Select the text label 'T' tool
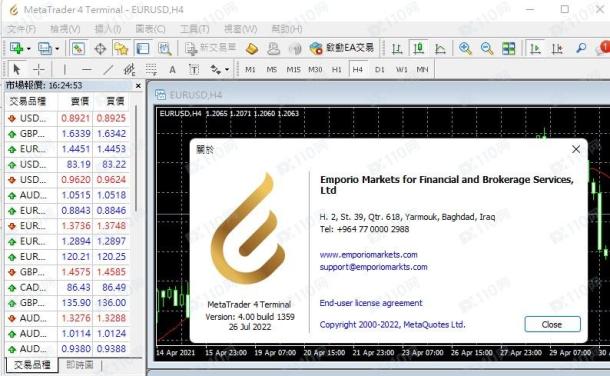The width and height of the screenshot is (610, 376). pos(194,70)
